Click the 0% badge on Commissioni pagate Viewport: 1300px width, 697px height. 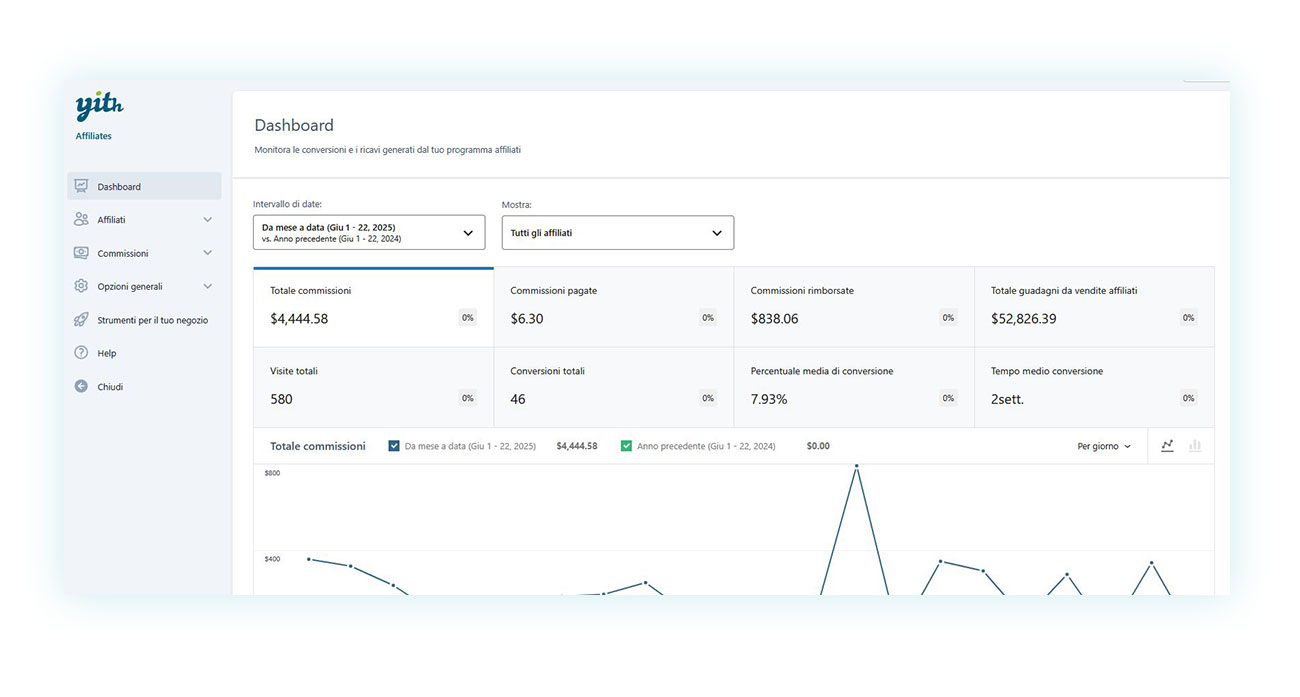(x=708, y=318)
